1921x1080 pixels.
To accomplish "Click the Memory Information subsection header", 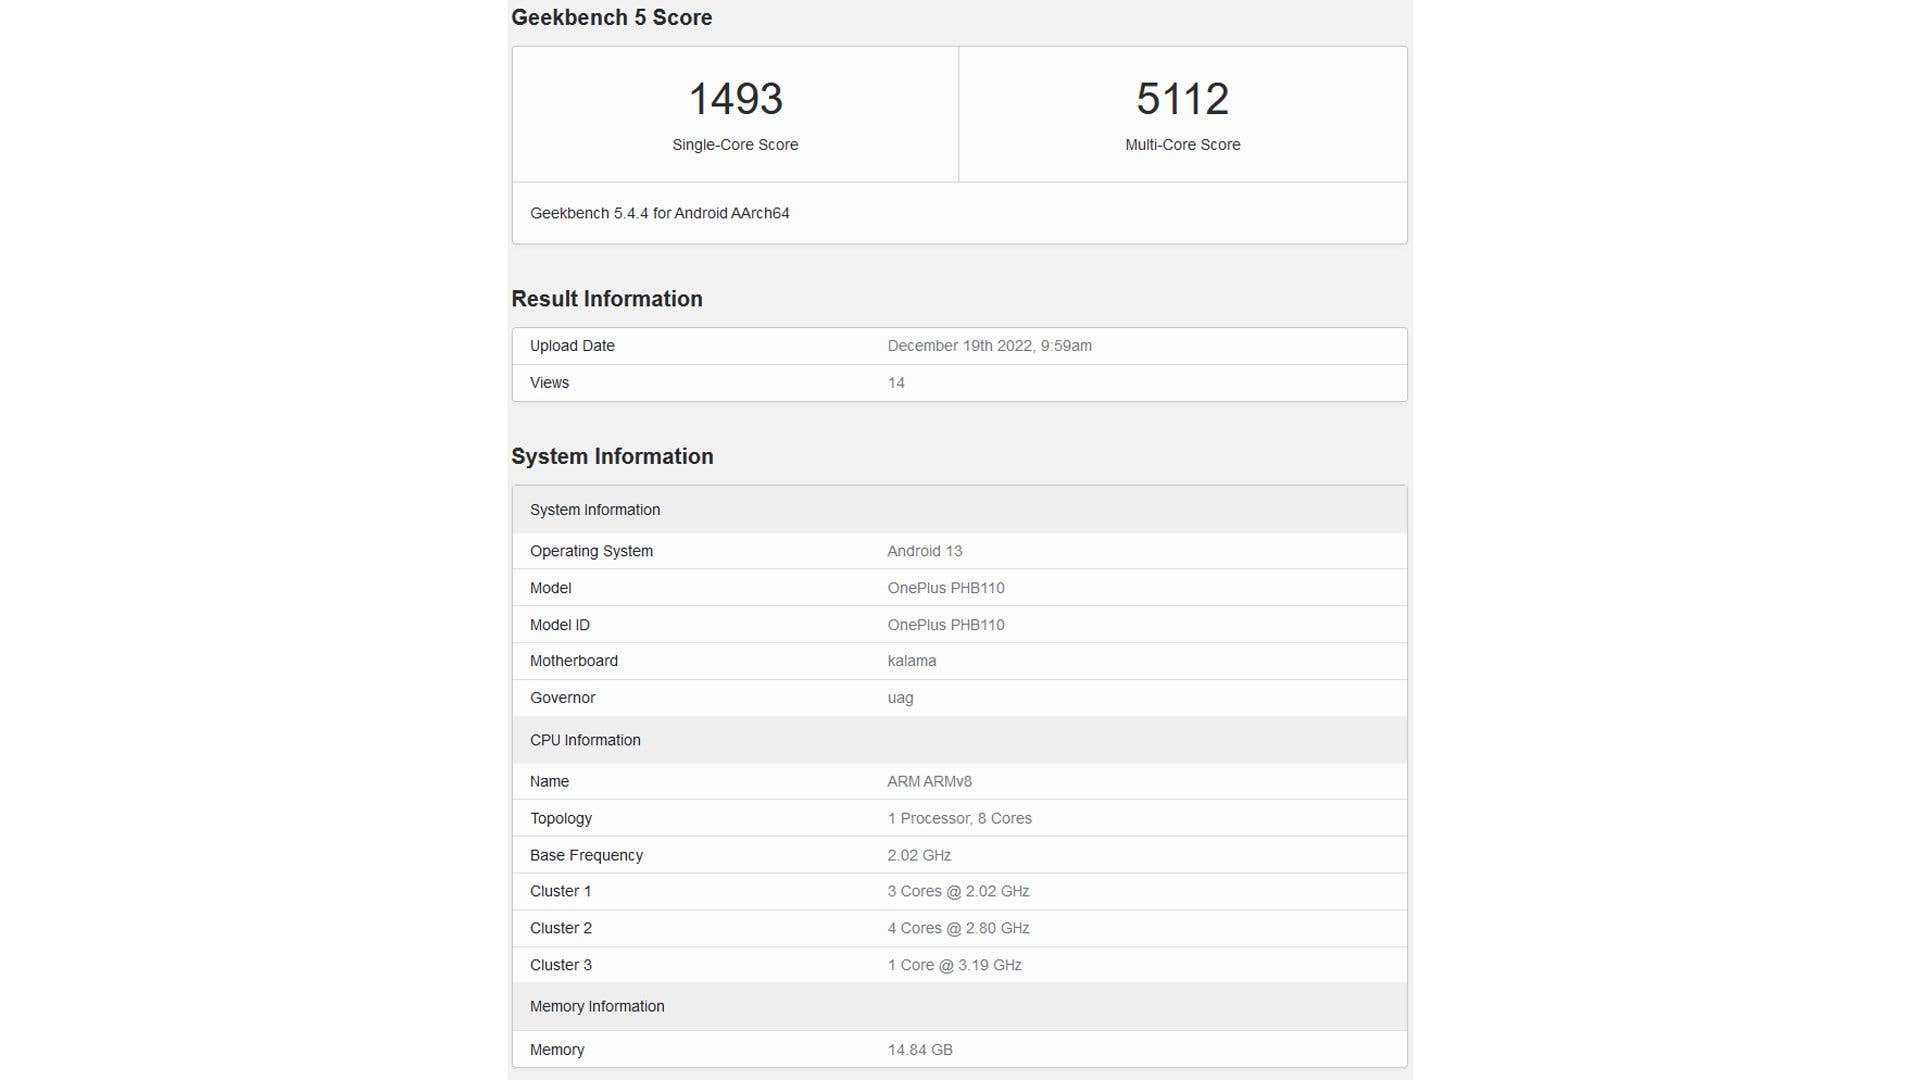I will tap(597, 1006).
